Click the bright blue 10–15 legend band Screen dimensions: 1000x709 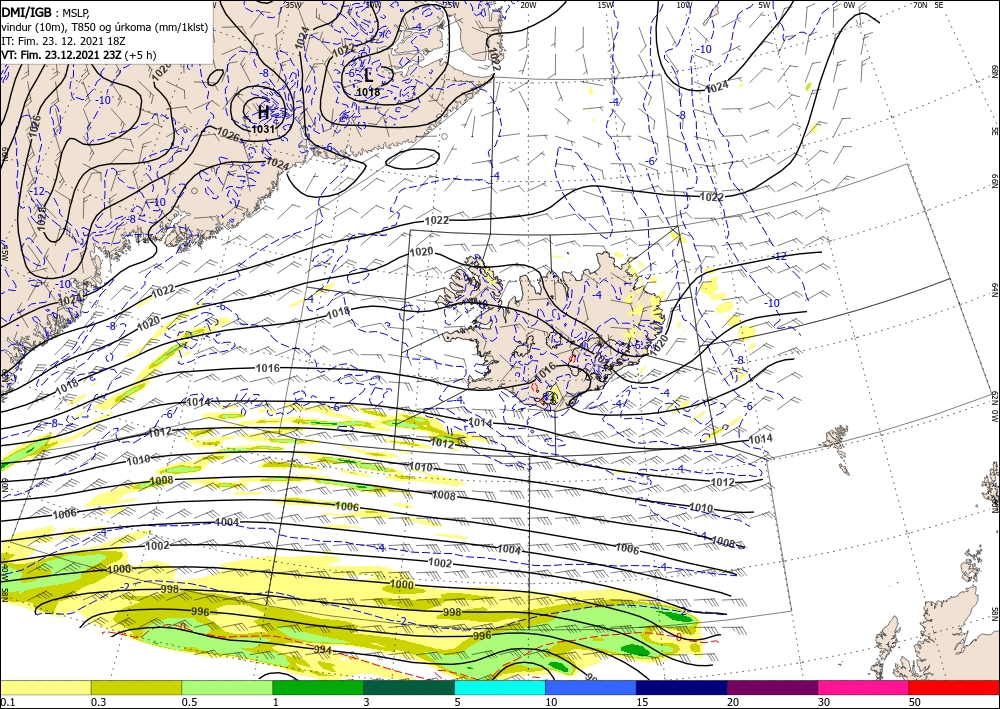point(591,687)
